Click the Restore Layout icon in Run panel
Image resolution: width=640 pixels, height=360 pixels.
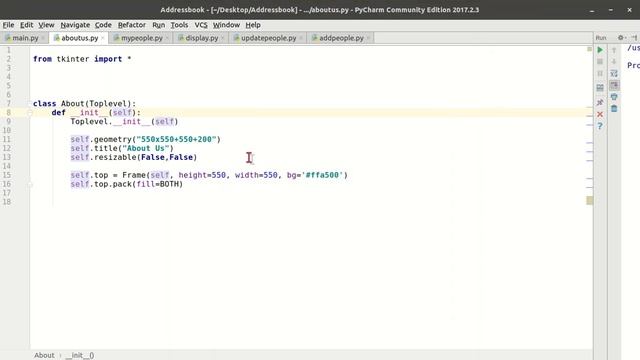600,88
